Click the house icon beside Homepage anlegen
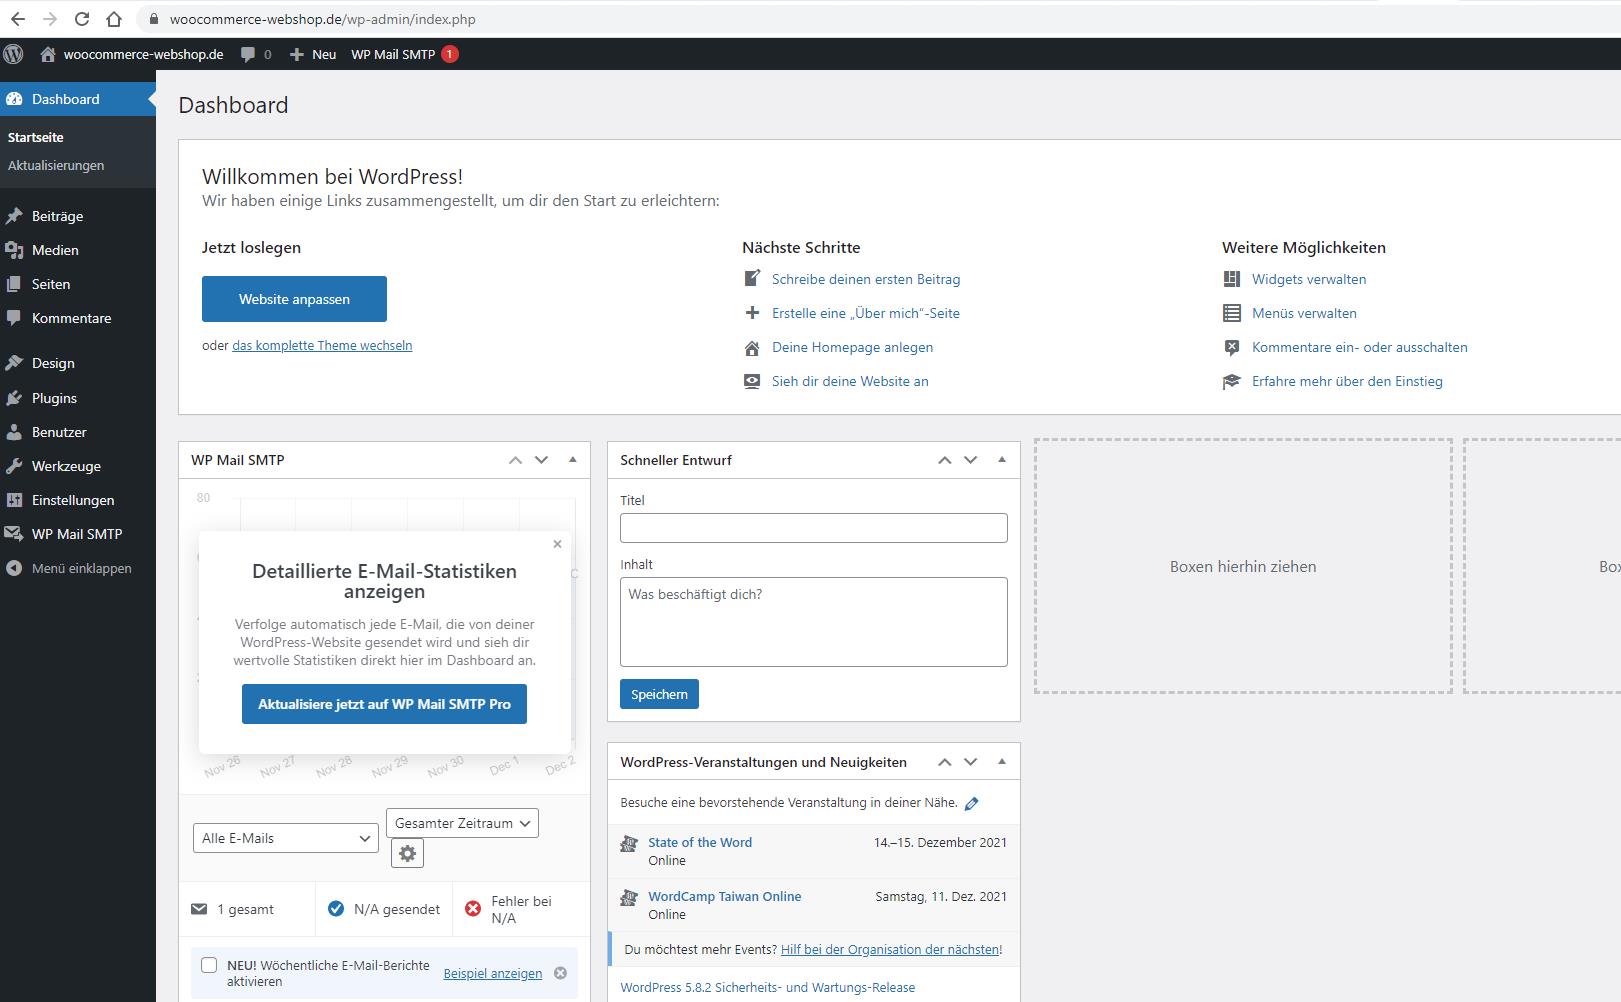This screenshot has height=1002, width=1621. [x=752, y=347]
